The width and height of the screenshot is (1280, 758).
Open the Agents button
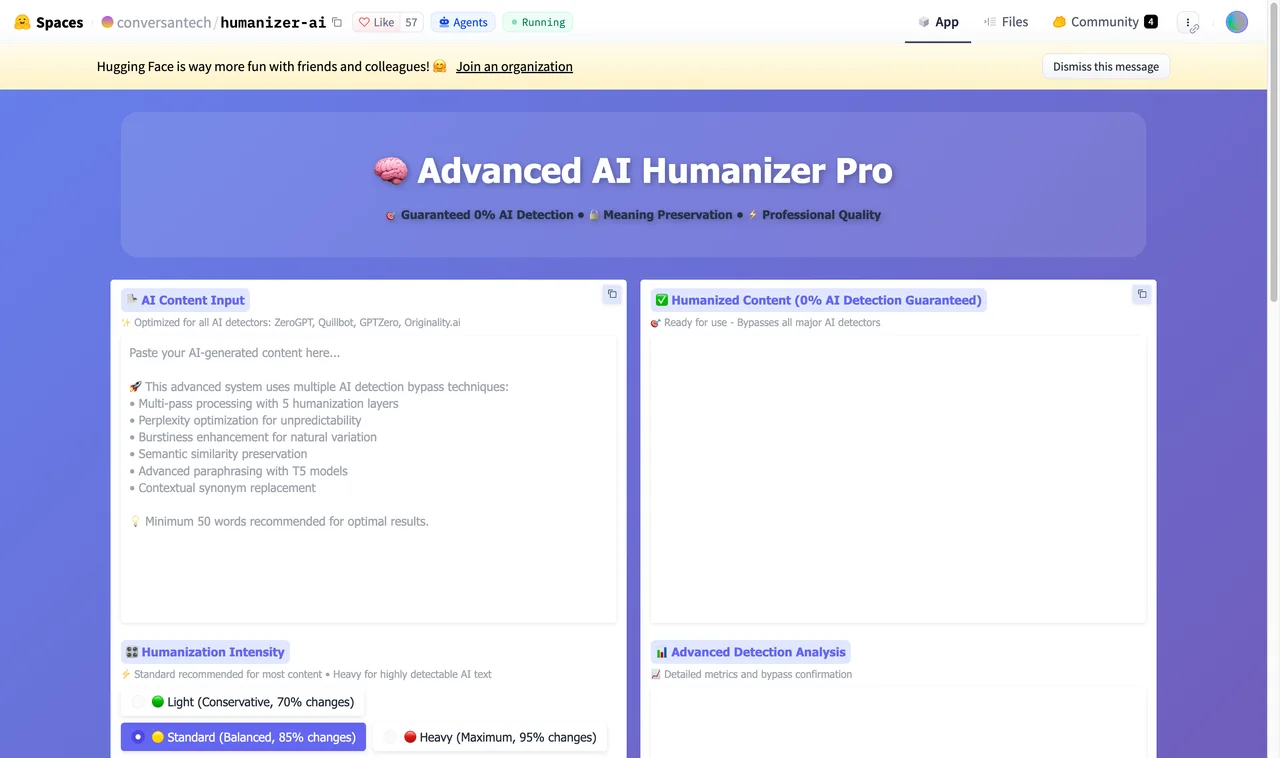tap(463, 22)
